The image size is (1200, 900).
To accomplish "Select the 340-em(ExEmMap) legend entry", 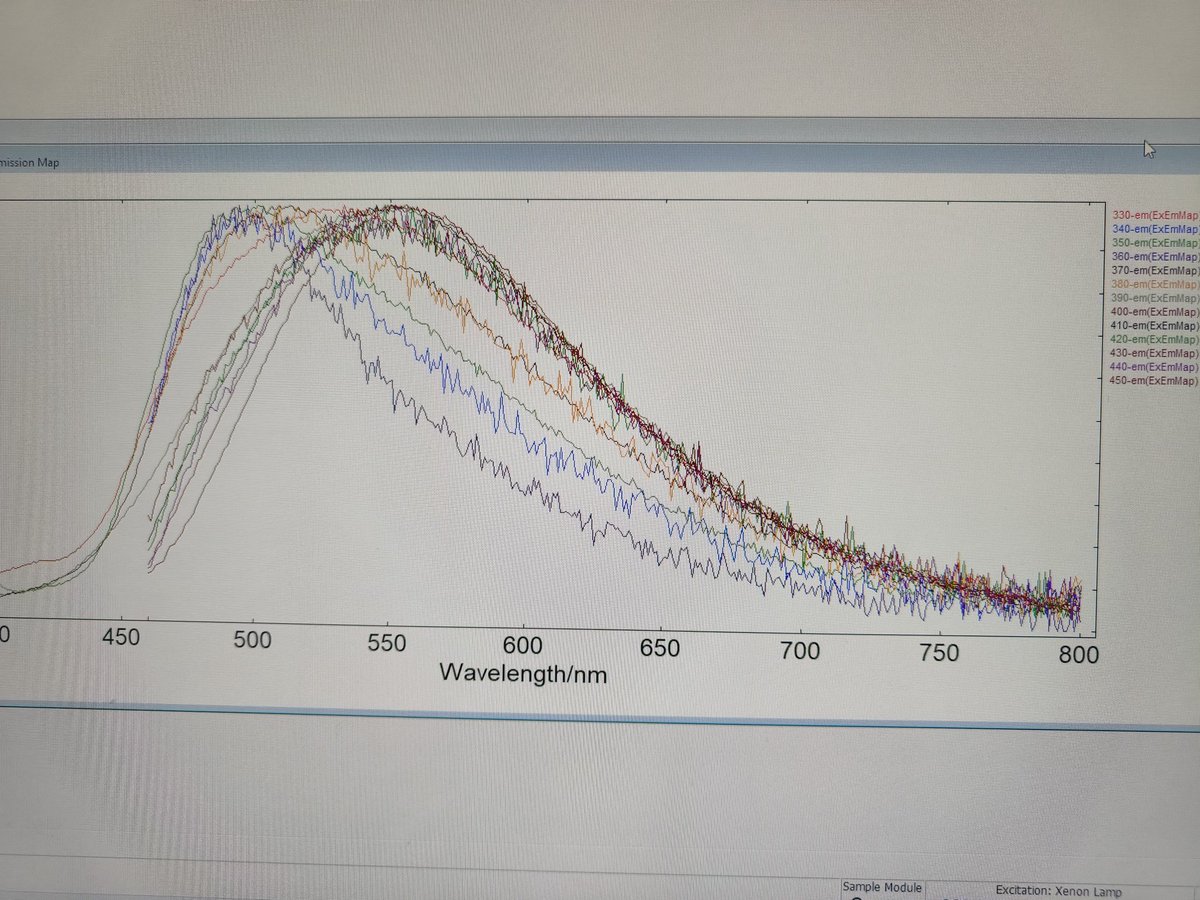I will [x=1154, y=229].
